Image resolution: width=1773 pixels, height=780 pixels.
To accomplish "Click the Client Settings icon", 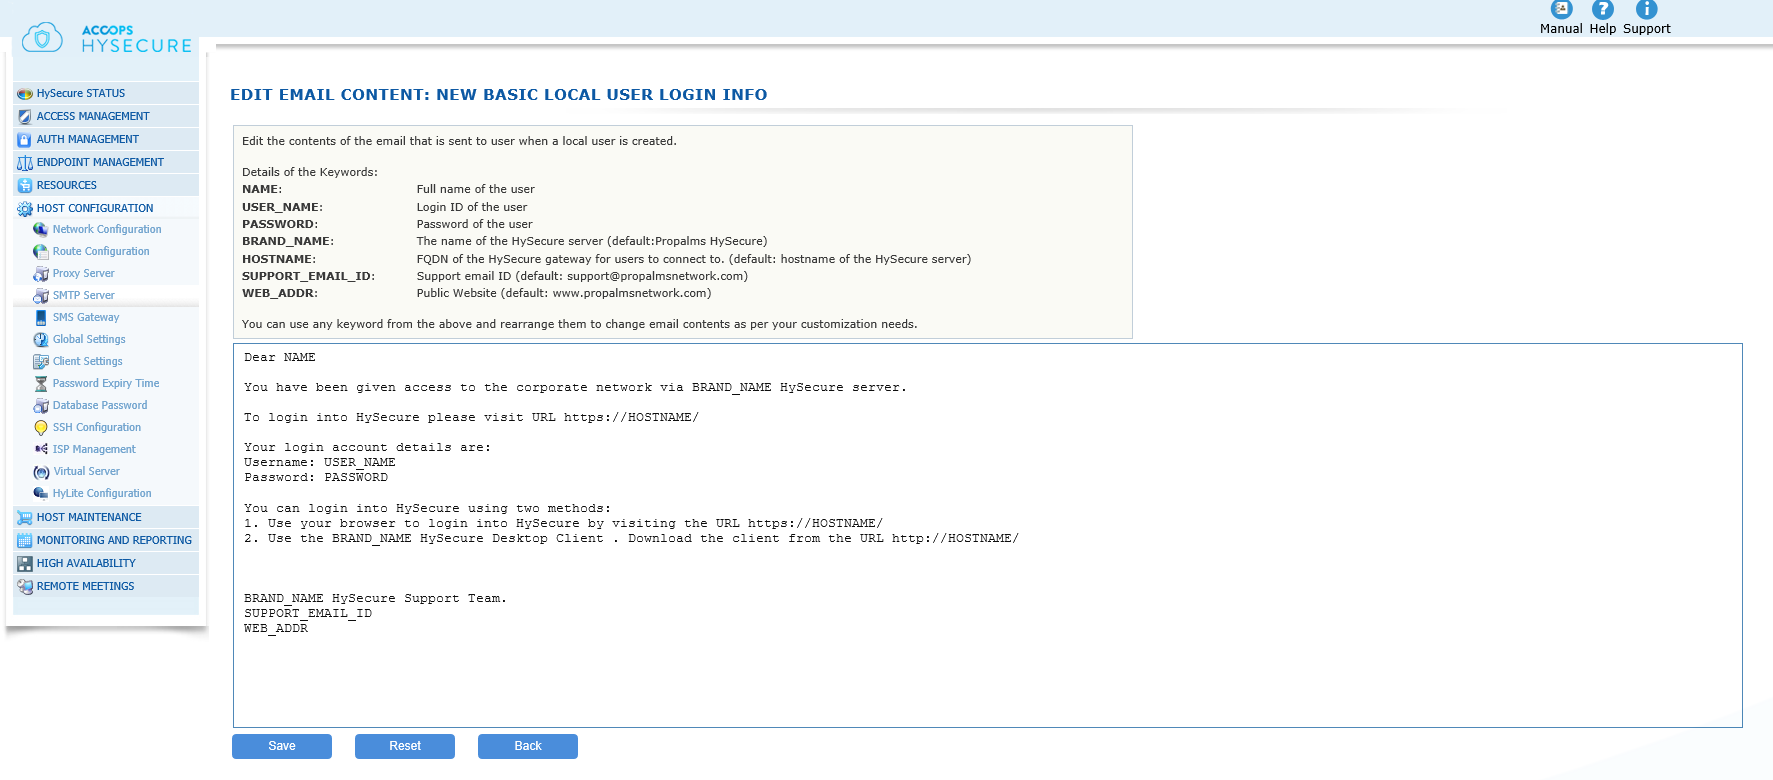I will 41,362.
